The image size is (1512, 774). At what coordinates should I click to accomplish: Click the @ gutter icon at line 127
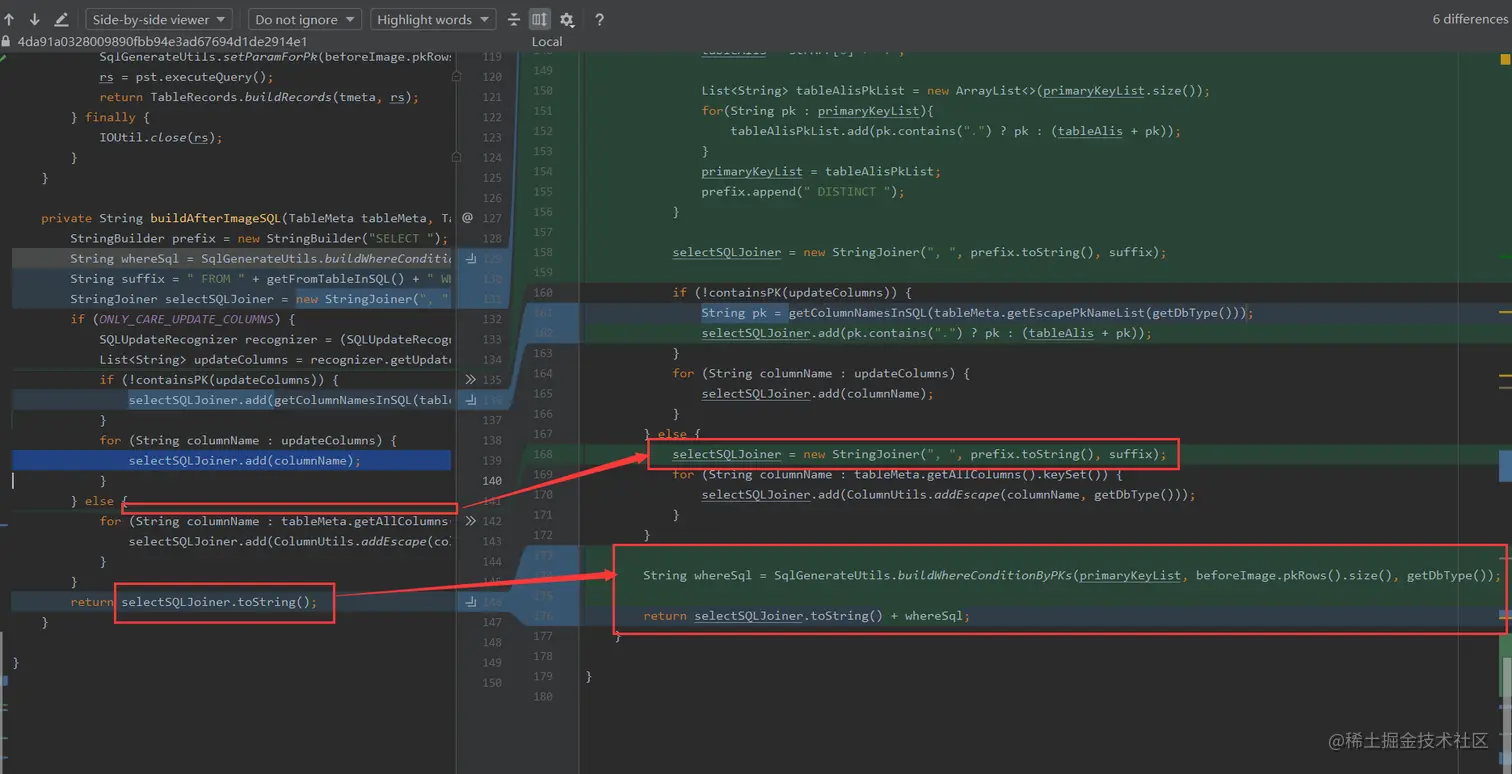click(x=467, y=218)
